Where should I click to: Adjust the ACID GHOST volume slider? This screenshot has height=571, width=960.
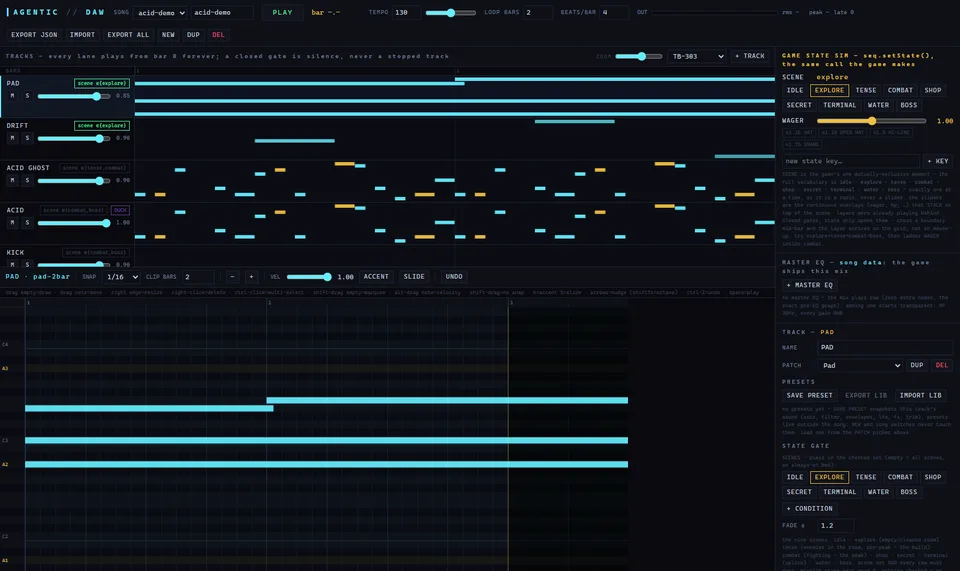coord(74,181)
